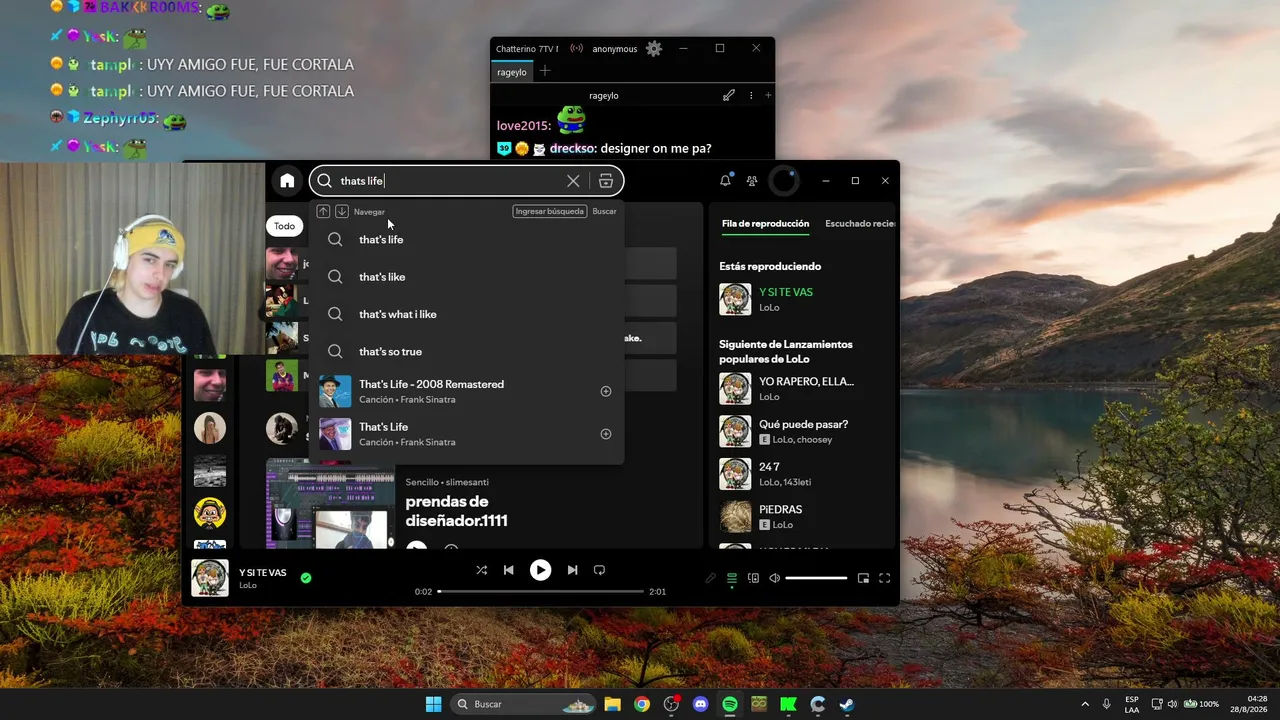This screenshot has width=1280, height=720.
Task: Add That's Life song to library
Action: tap(606, 434)
